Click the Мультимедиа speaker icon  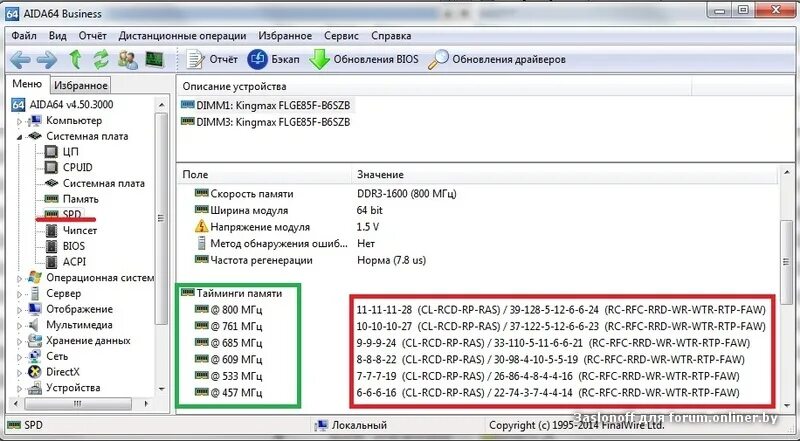click(35, 325)
